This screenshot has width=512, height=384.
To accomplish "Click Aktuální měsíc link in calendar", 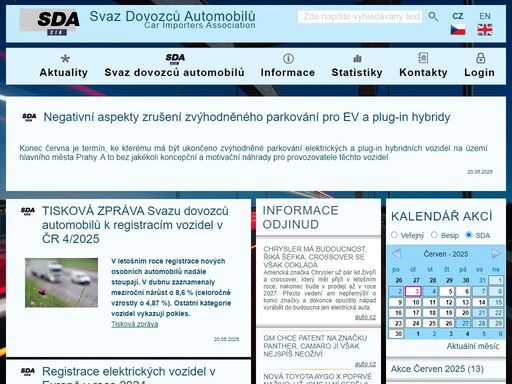I will [473, 346].
